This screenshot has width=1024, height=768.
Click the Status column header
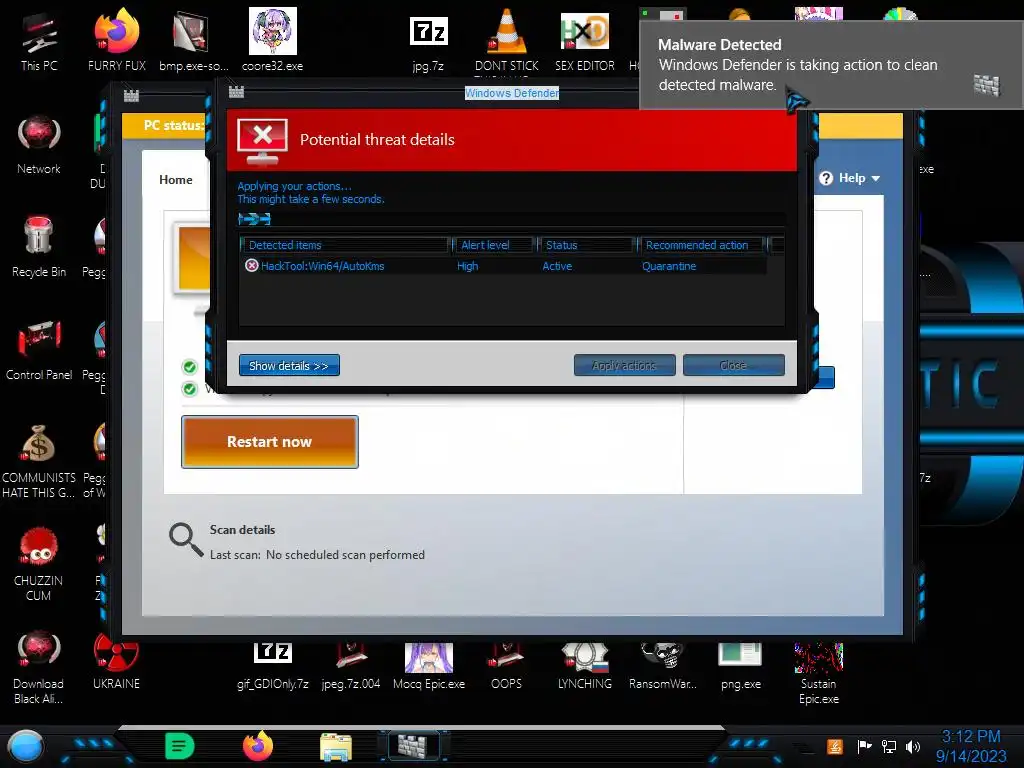click(586, 245)
